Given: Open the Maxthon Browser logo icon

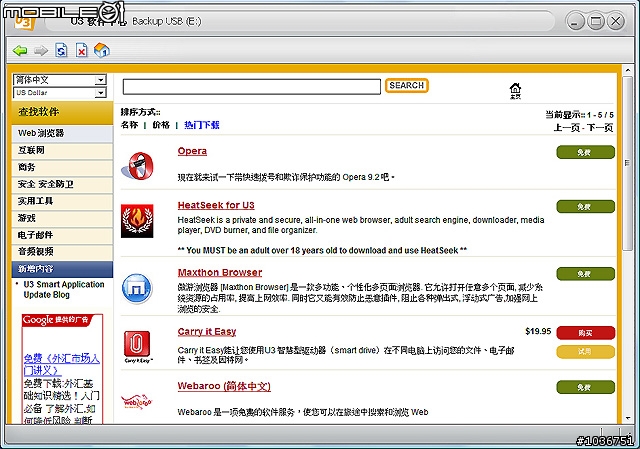Looking at the screenshot, I should 137,289.
